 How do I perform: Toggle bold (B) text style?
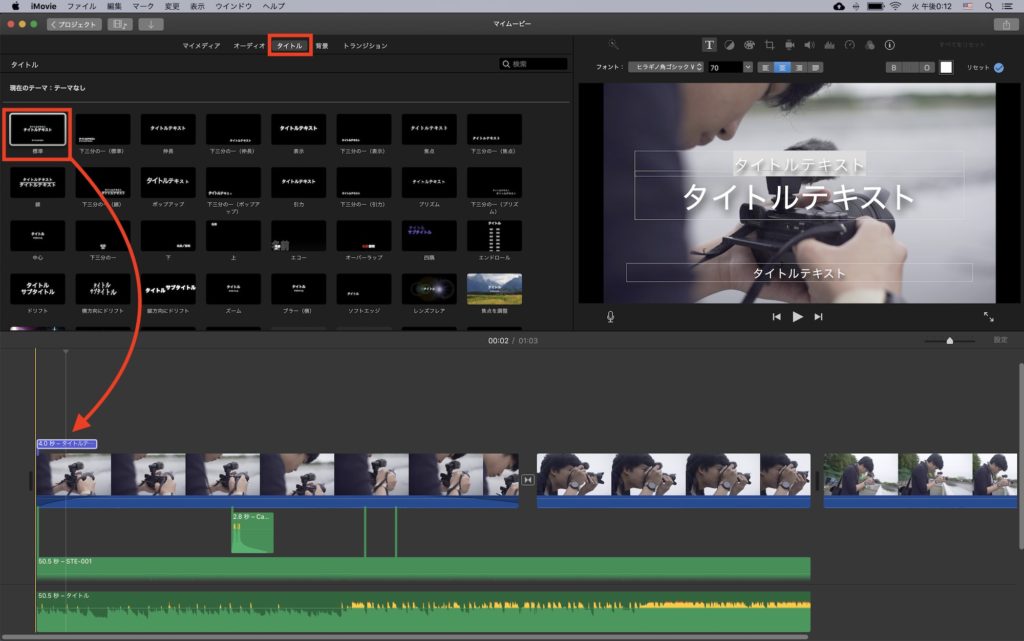point(895,67)
